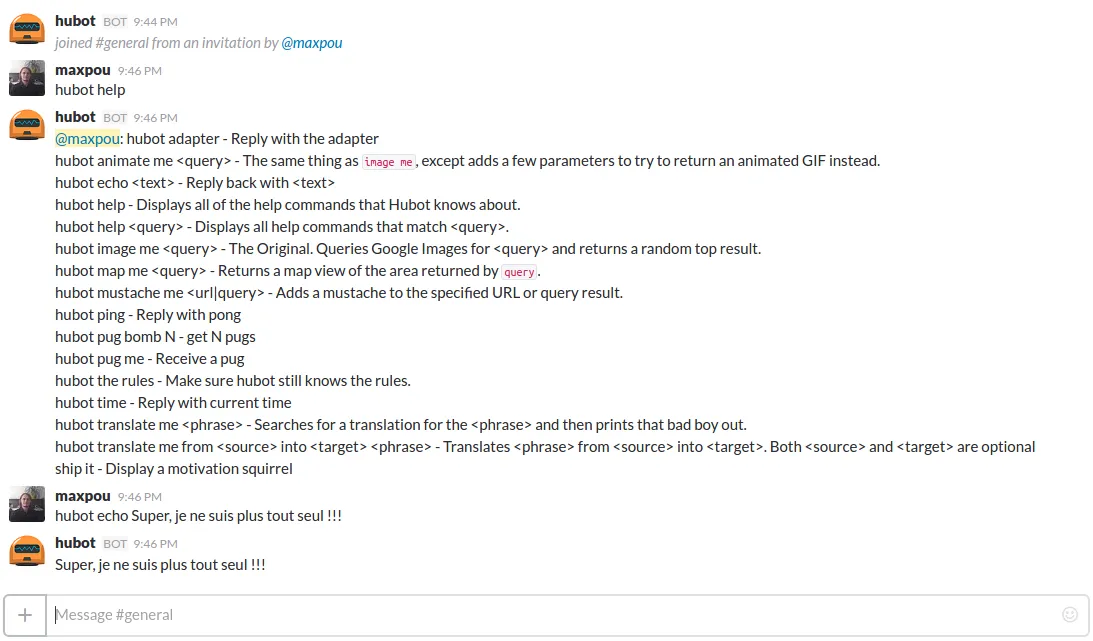1093x641 pixels.
Task: Click maxpou's avatar on the echo message
Action: point(27,504)
